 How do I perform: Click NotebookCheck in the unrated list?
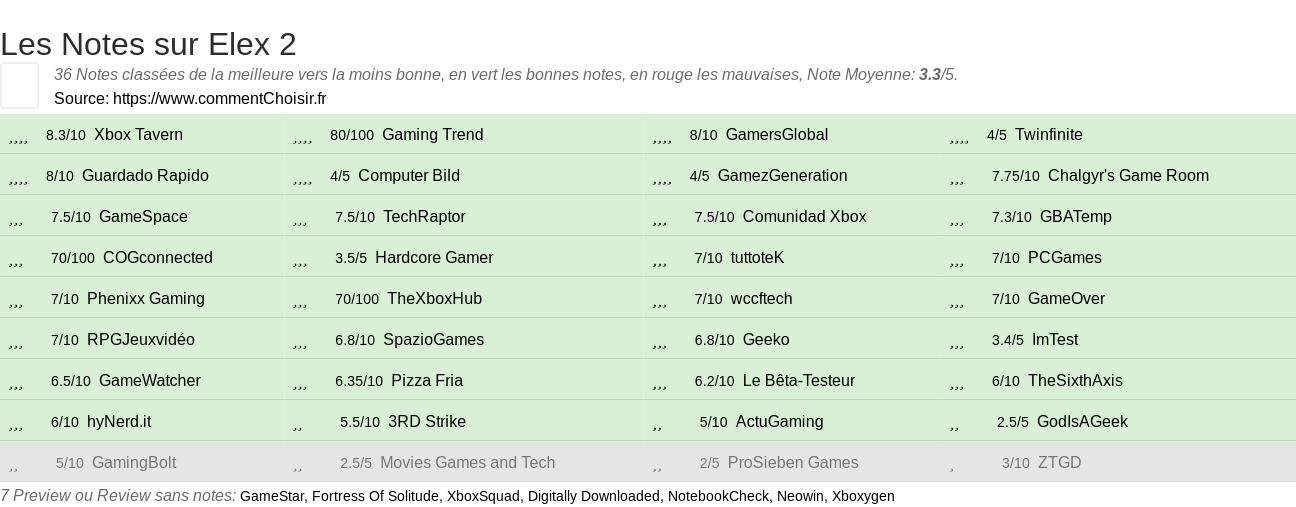pos(718,496)
